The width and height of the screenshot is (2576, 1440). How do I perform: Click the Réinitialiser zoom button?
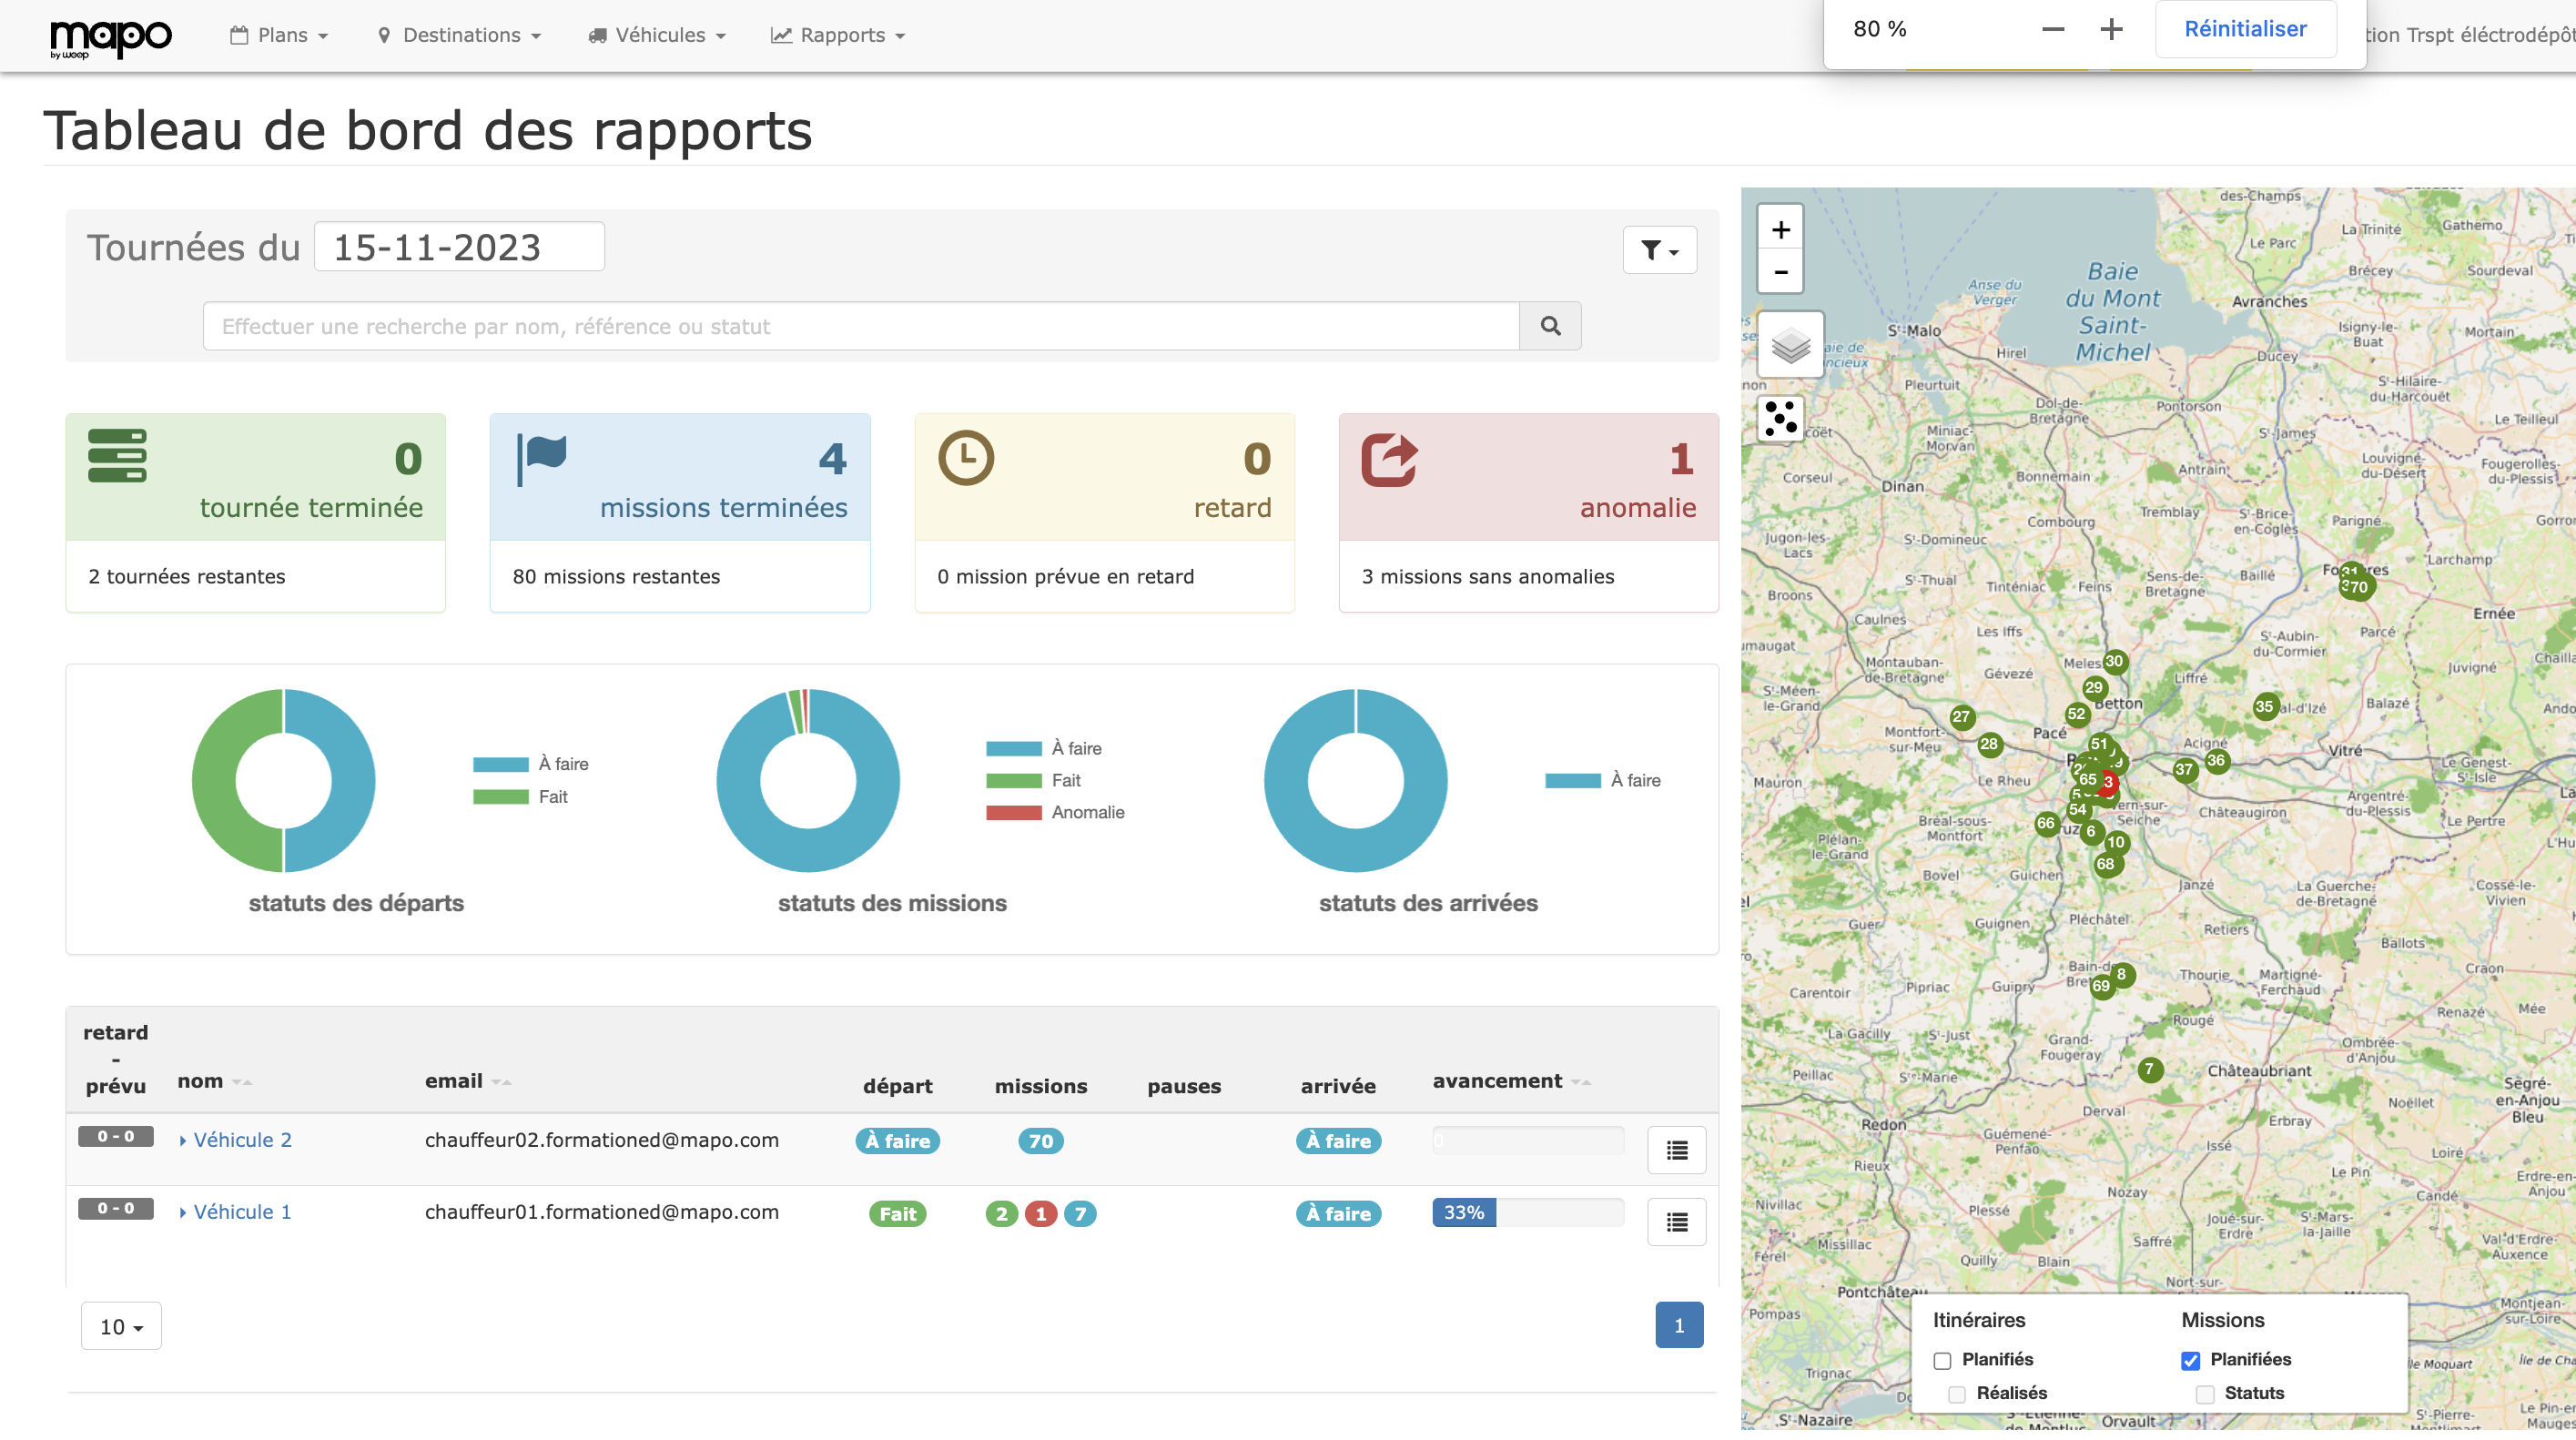tap(2245, 28)
